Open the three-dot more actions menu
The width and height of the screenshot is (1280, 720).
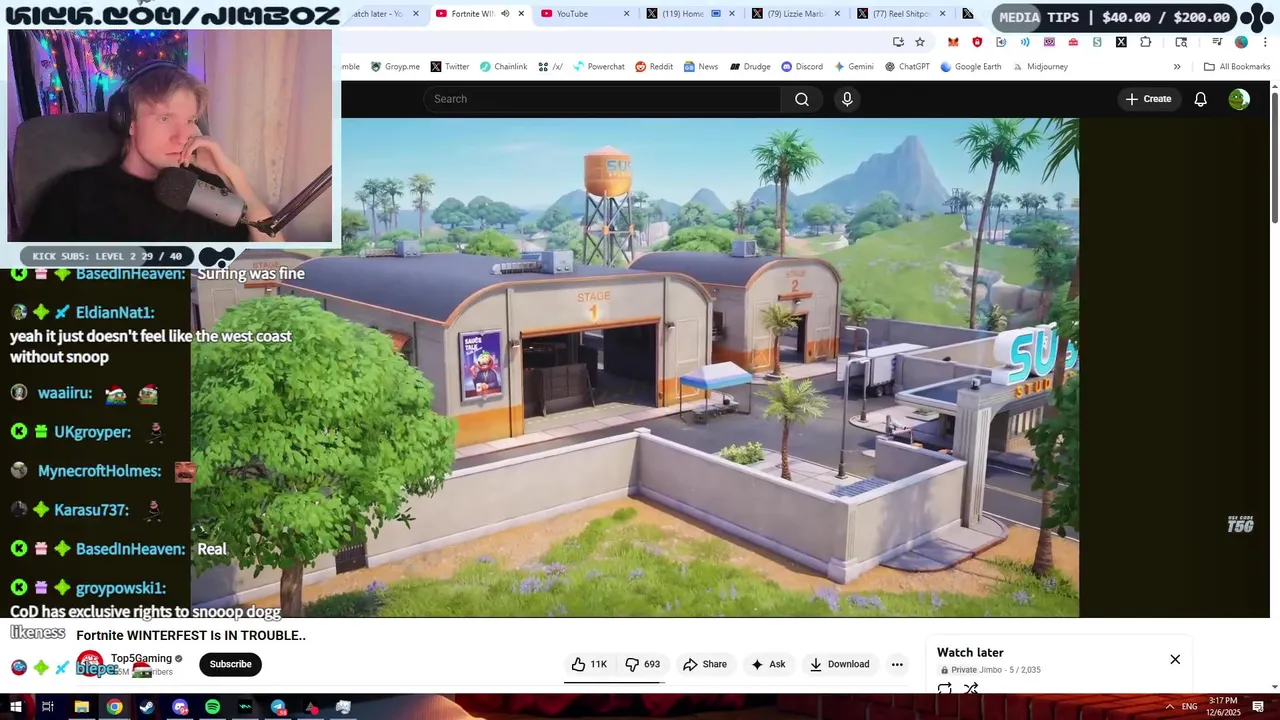pos(897,664)
